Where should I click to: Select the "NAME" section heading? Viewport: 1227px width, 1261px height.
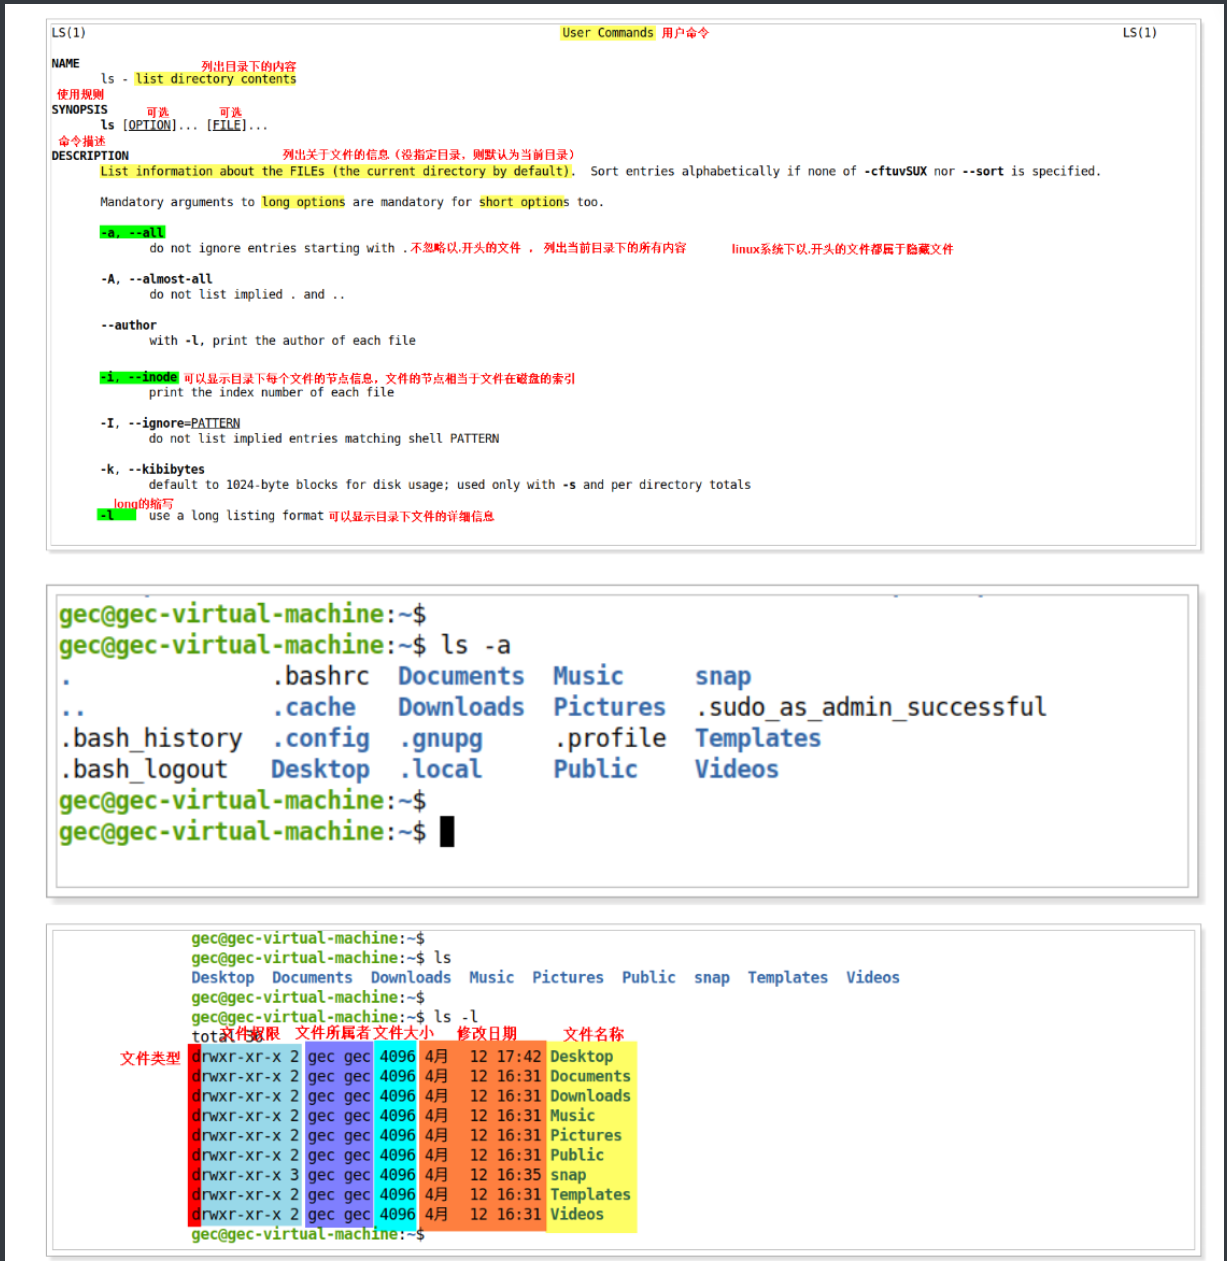click(66, 63)
